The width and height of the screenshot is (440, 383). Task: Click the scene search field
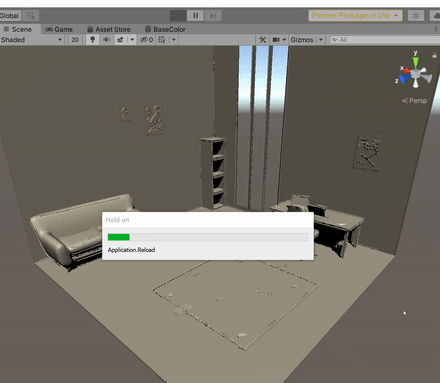(385, 40)
